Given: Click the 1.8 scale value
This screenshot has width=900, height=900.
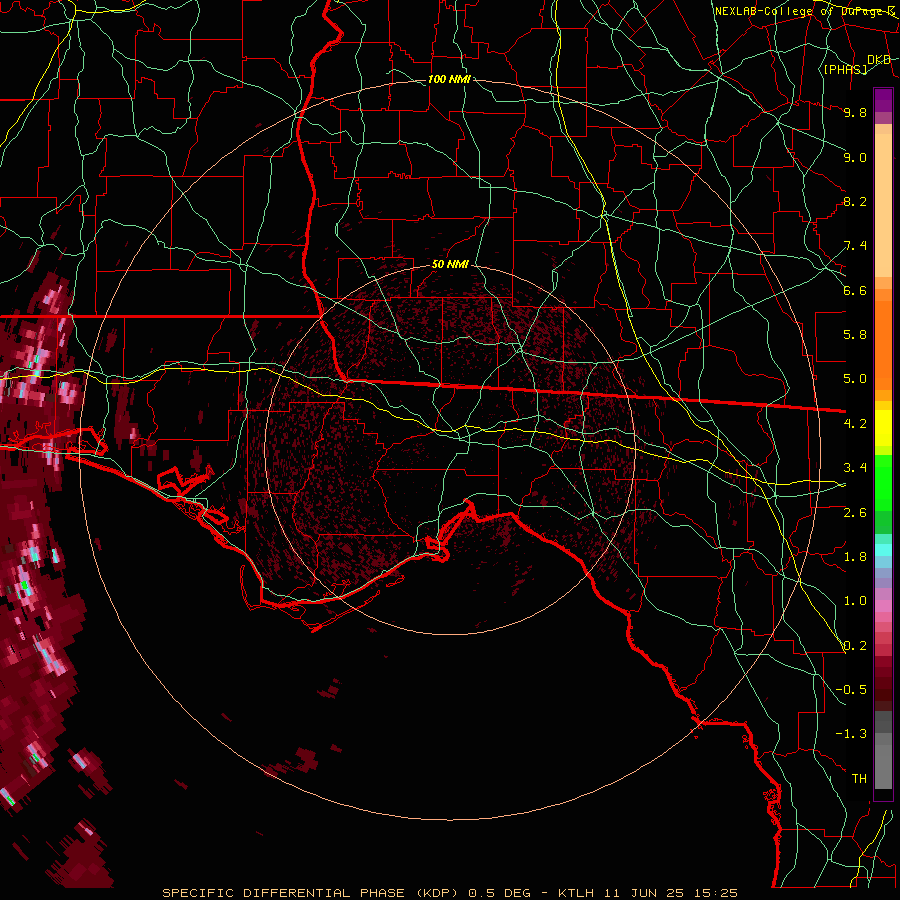Looking at the screenshot, I should [855, 557].
